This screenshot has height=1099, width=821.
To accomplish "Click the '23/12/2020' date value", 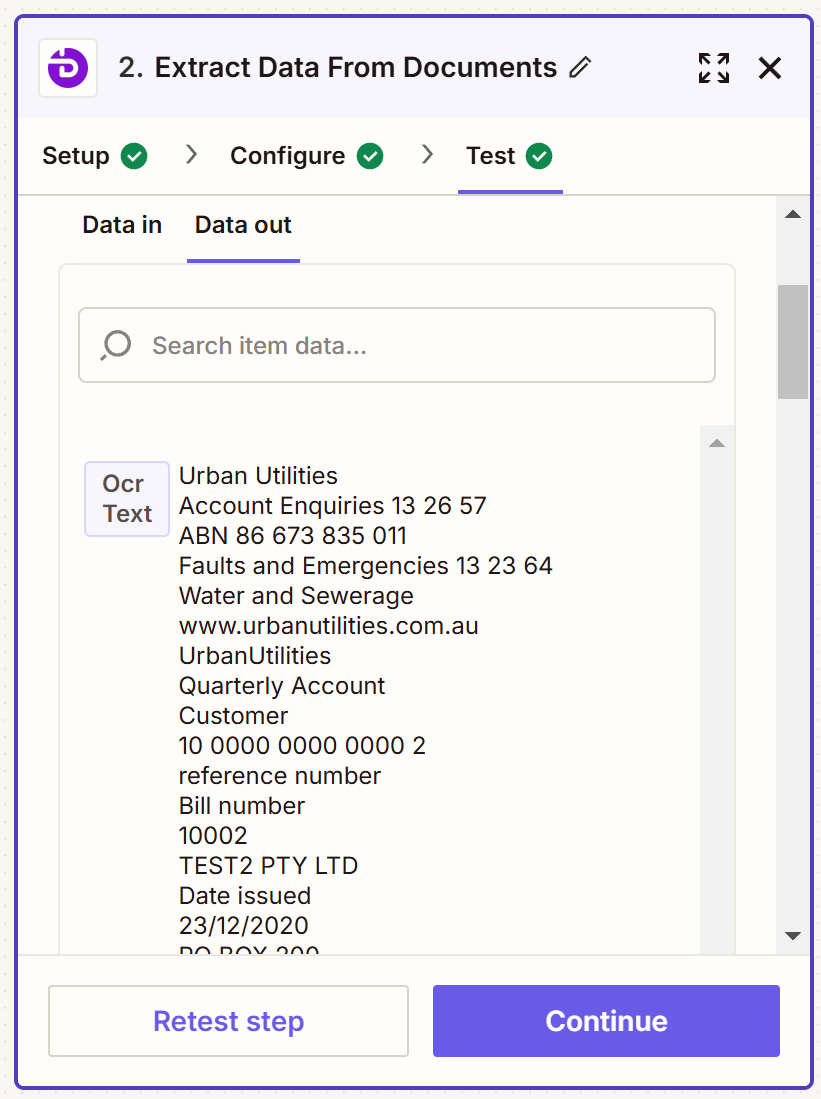I will 243,926.
